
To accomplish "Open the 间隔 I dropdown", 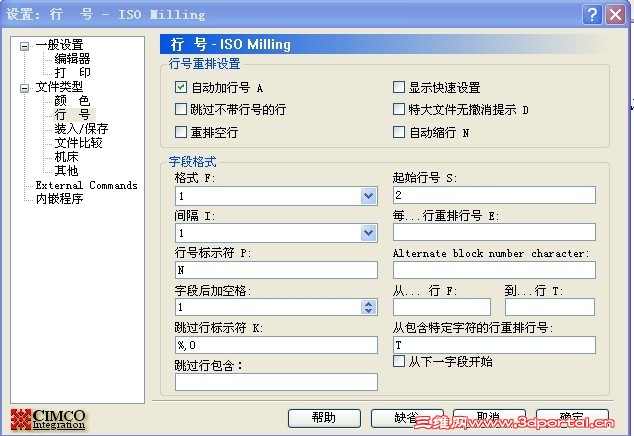I will click(368, 233).
